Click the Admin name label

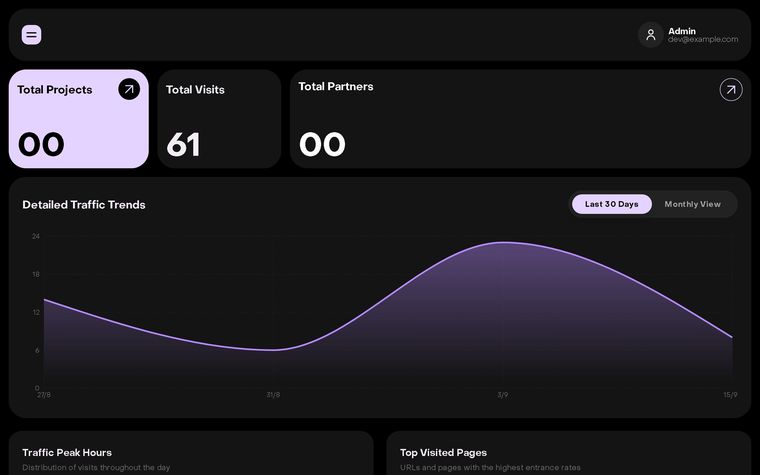[x=681, y=31]
